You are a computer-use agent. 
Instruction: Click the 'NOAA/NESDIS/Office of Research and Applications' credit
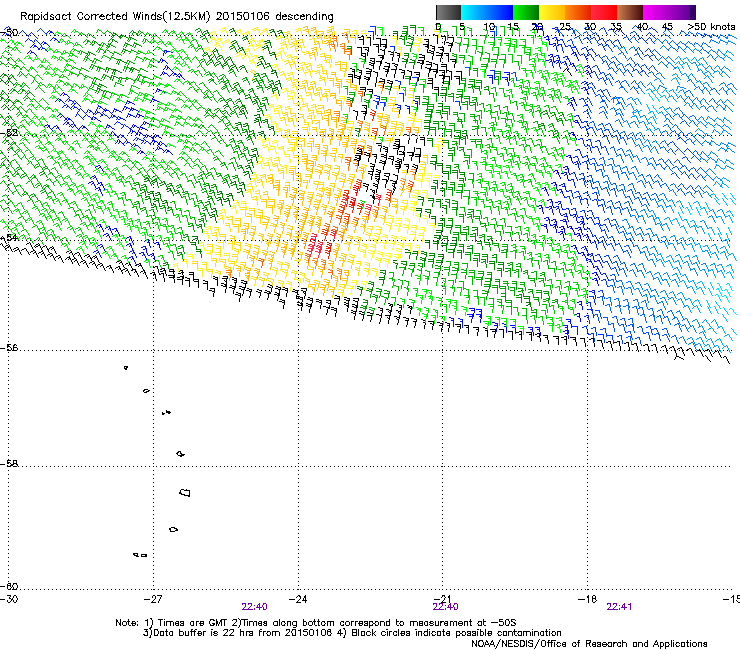tap(589, 644)
